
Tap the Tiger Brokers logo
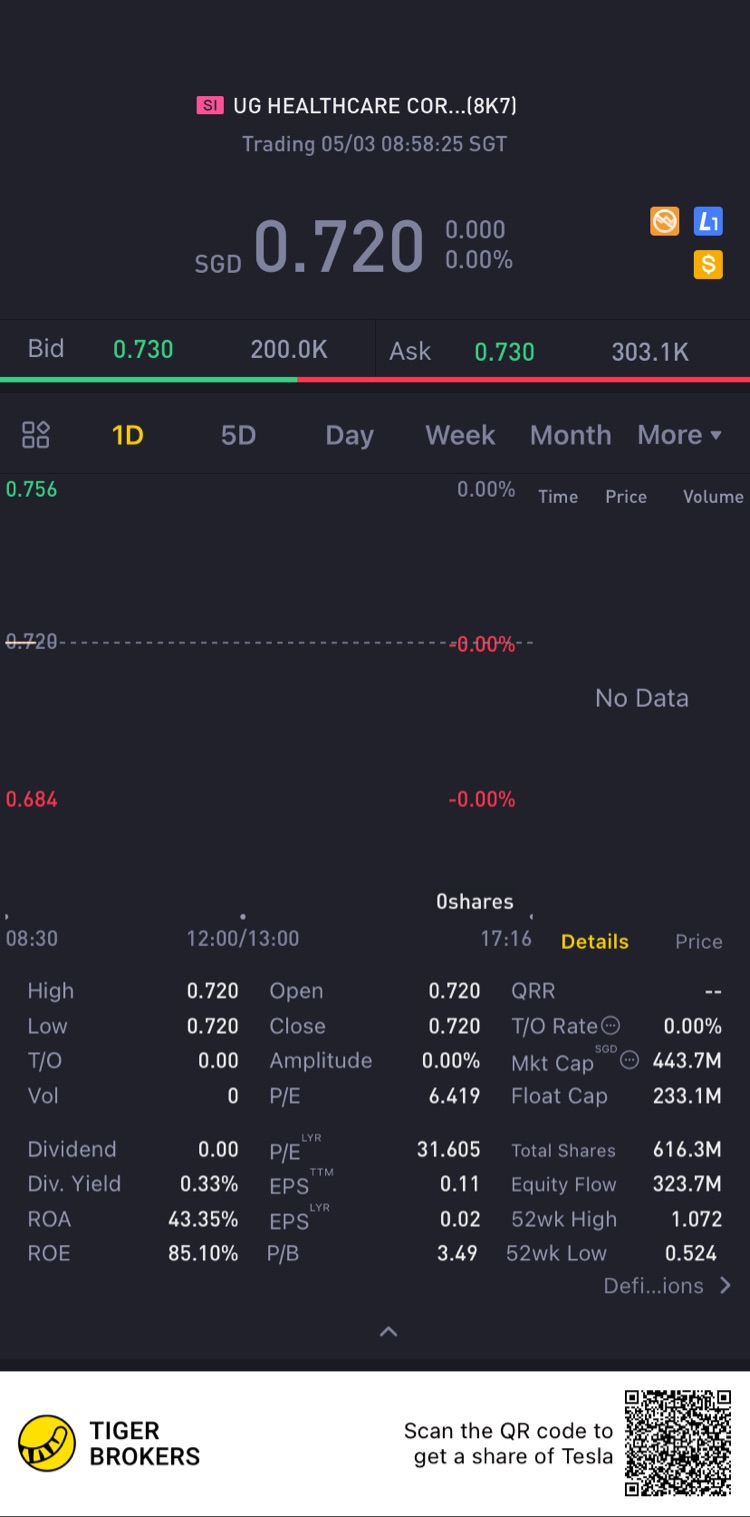[47, 1443]
